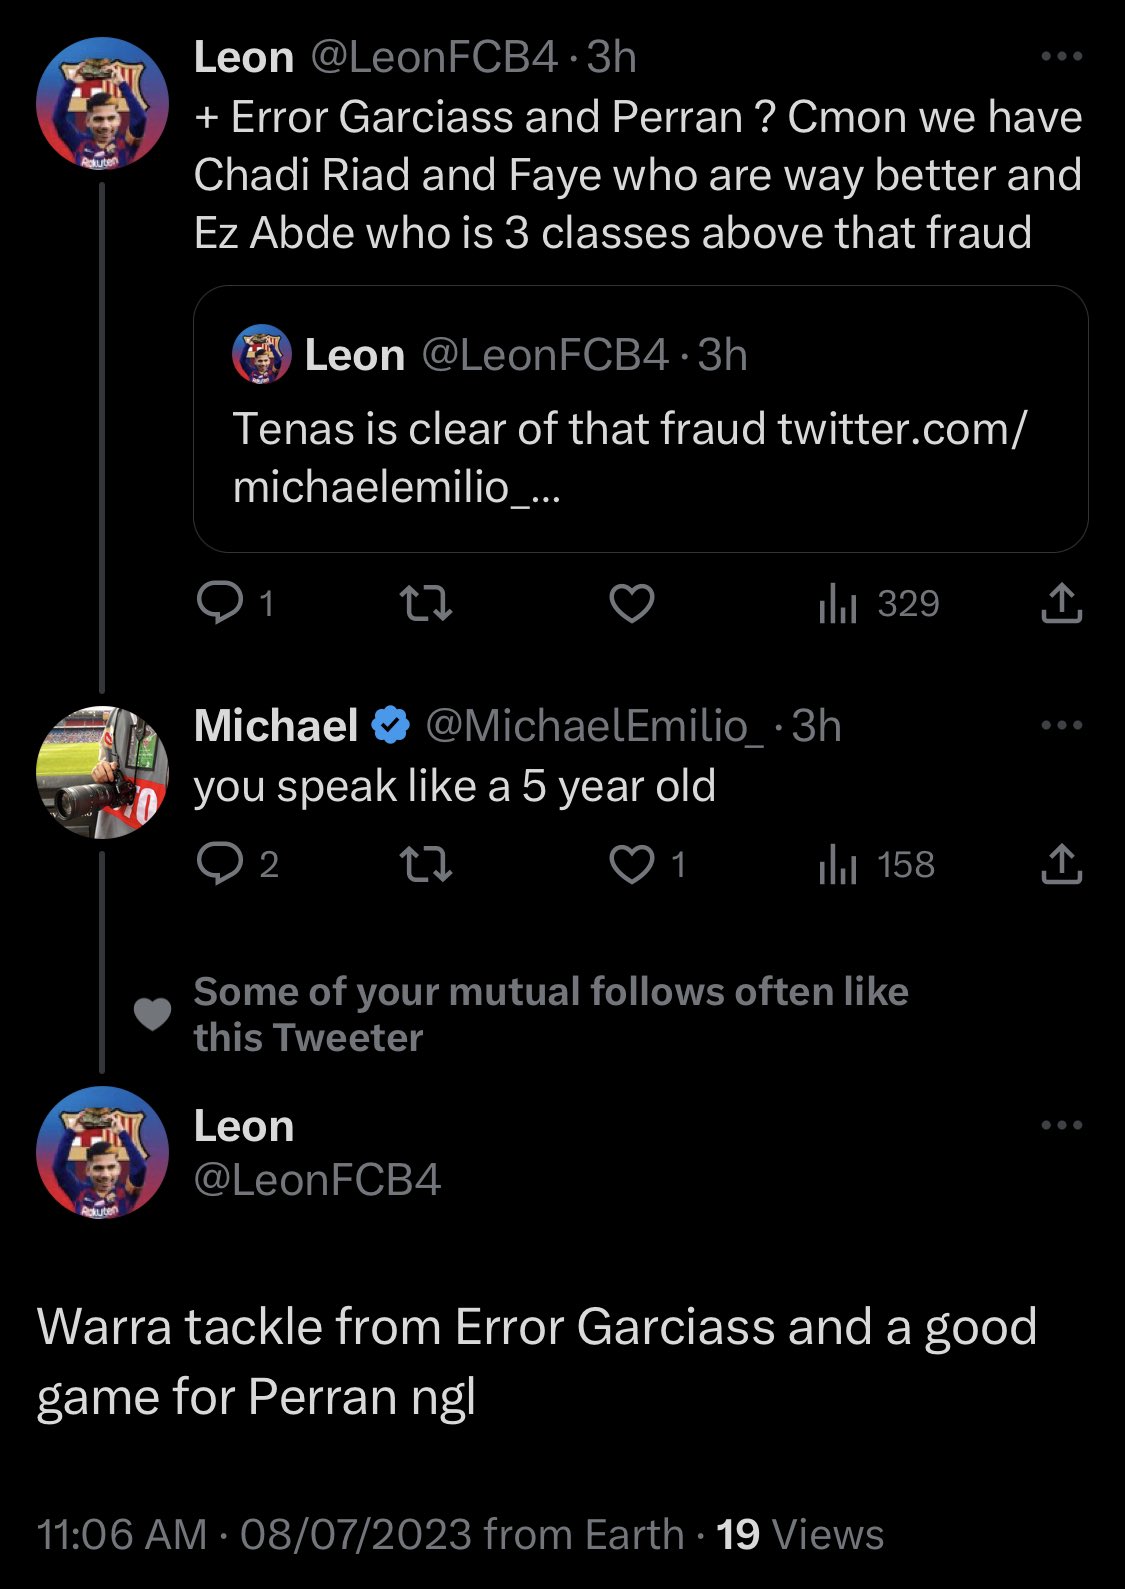
Task: Like Leon's tweet about Ez Abde
Action: 632,603
